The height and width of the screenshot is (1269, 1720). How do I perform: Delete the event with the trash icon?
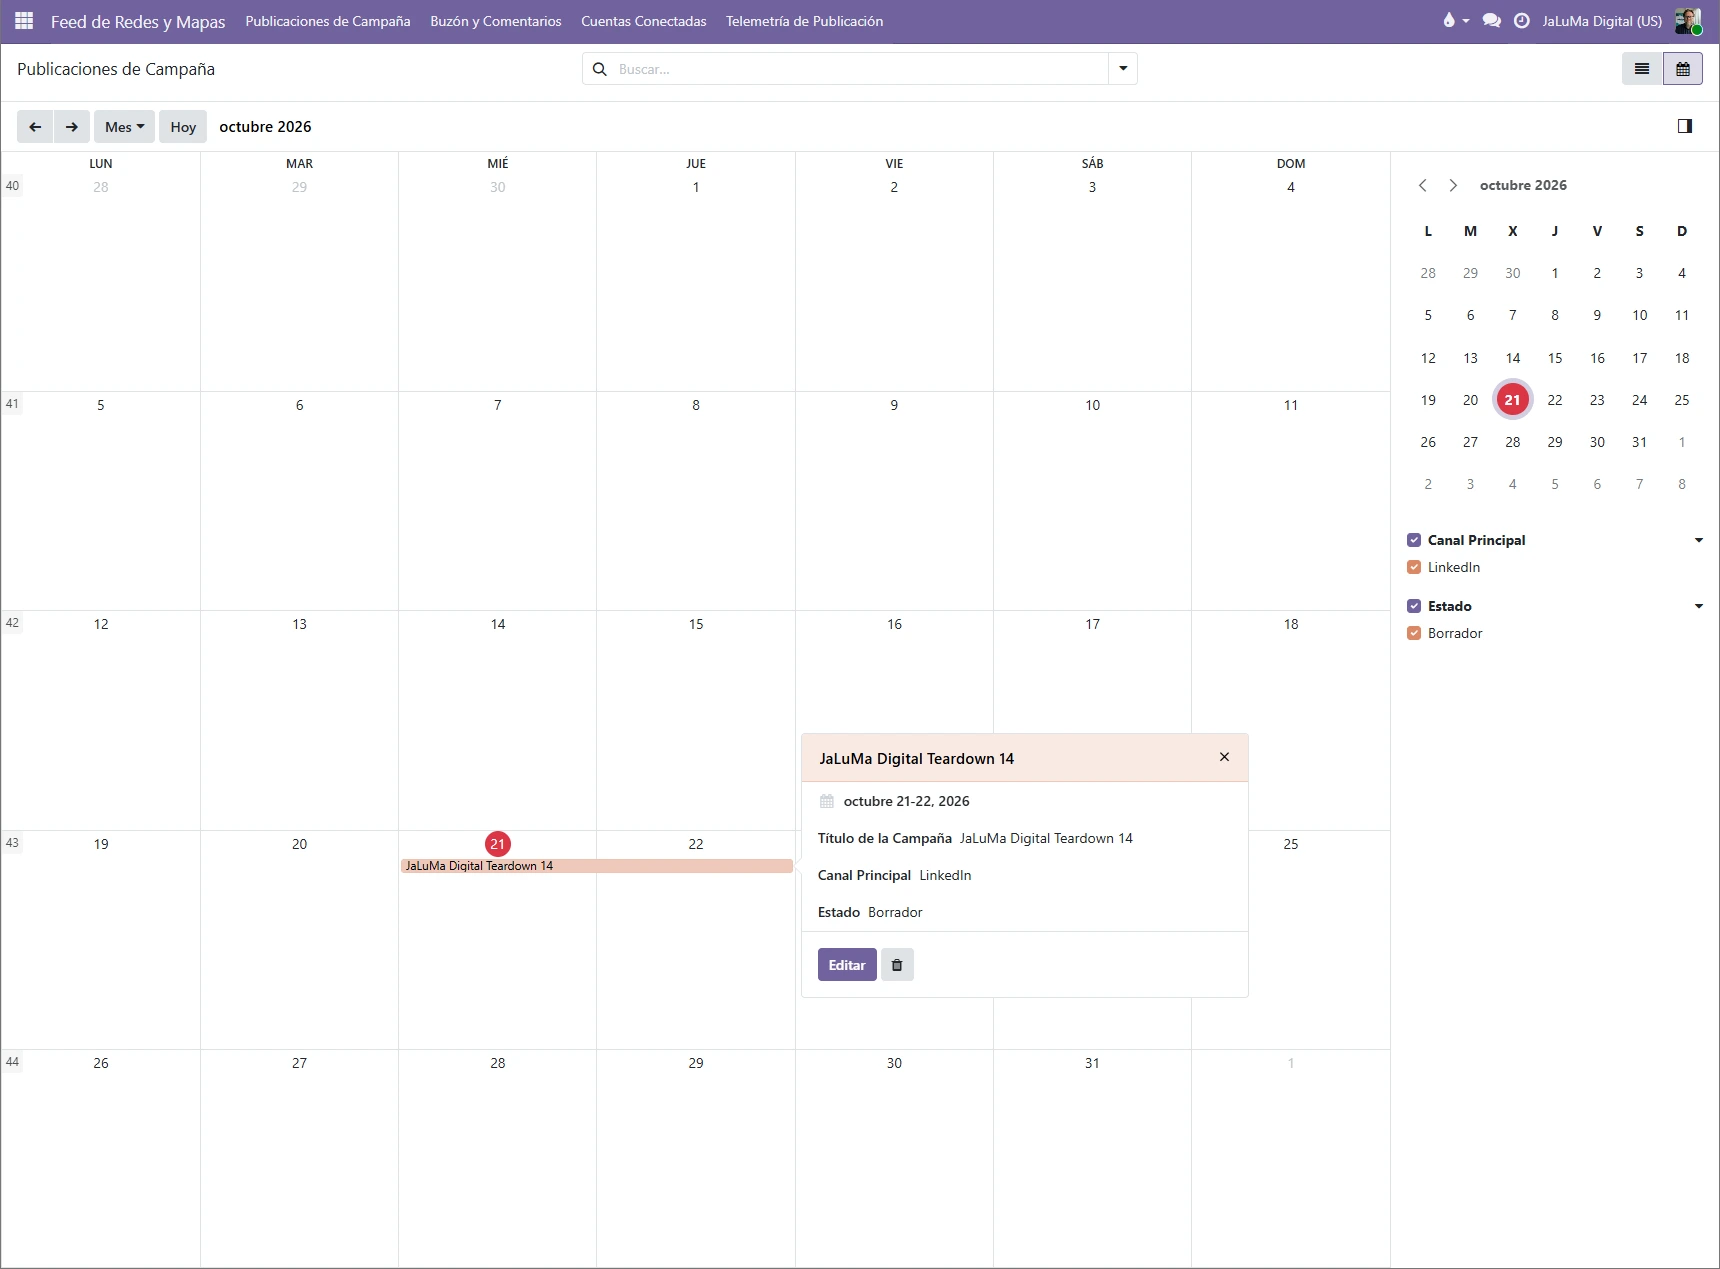click(897, 965)
